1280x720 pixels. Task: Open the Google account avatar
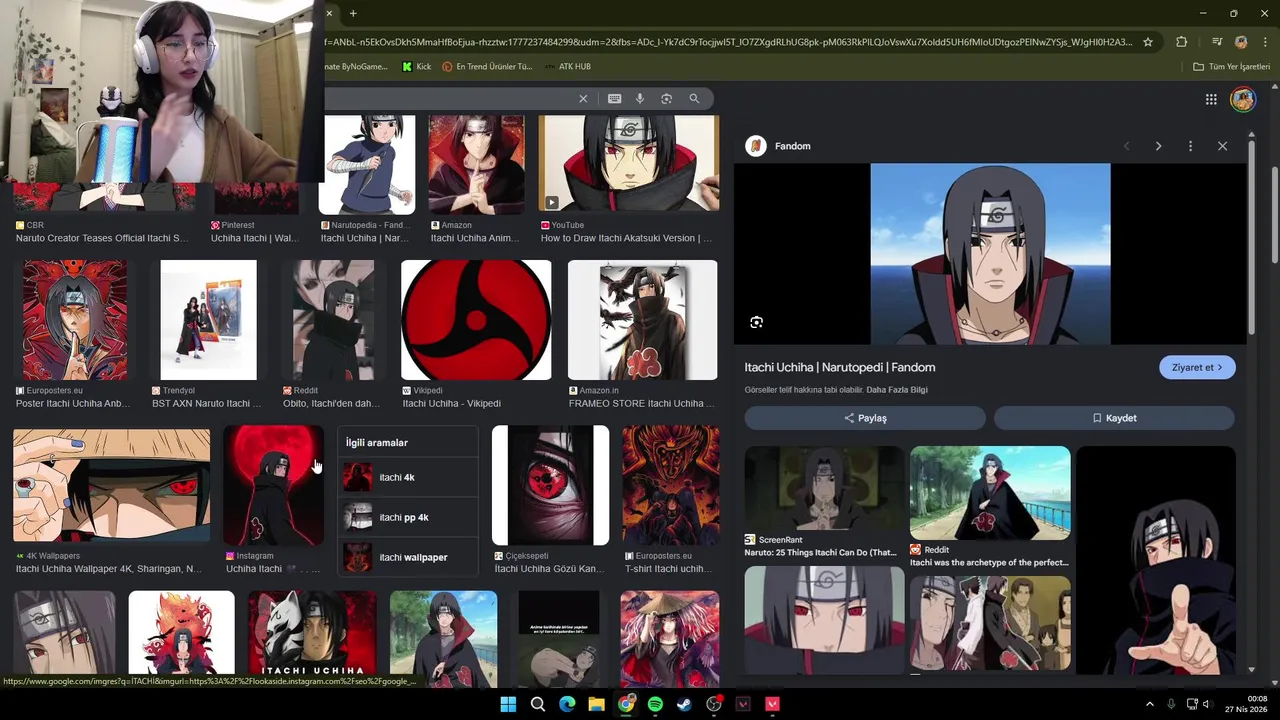(x=1243, y=99)
